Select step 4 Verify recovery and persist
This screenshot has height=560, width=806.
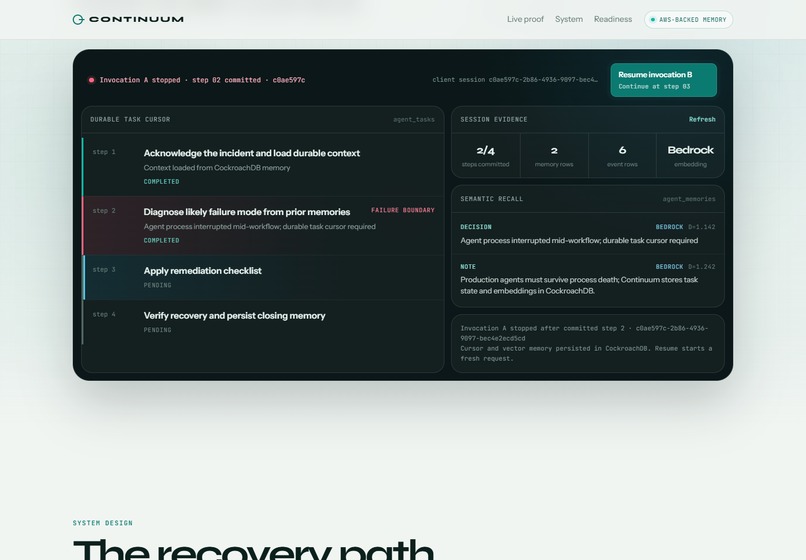click(x=263, y=322)
